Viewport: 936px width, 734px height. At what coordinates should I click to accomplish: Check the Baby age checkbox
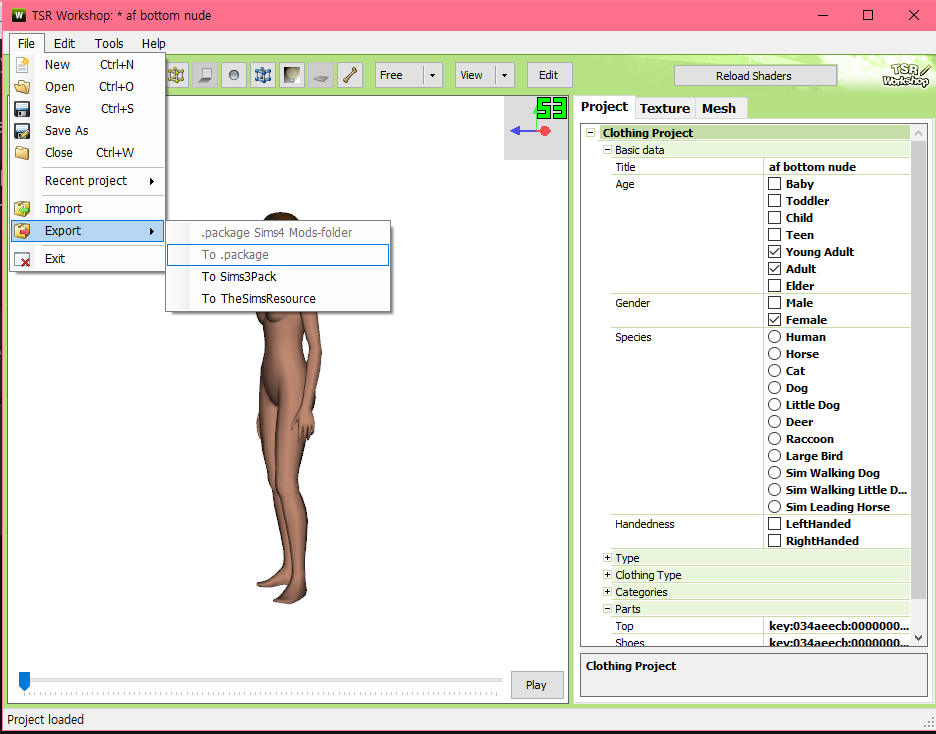[x=774, y=183]
